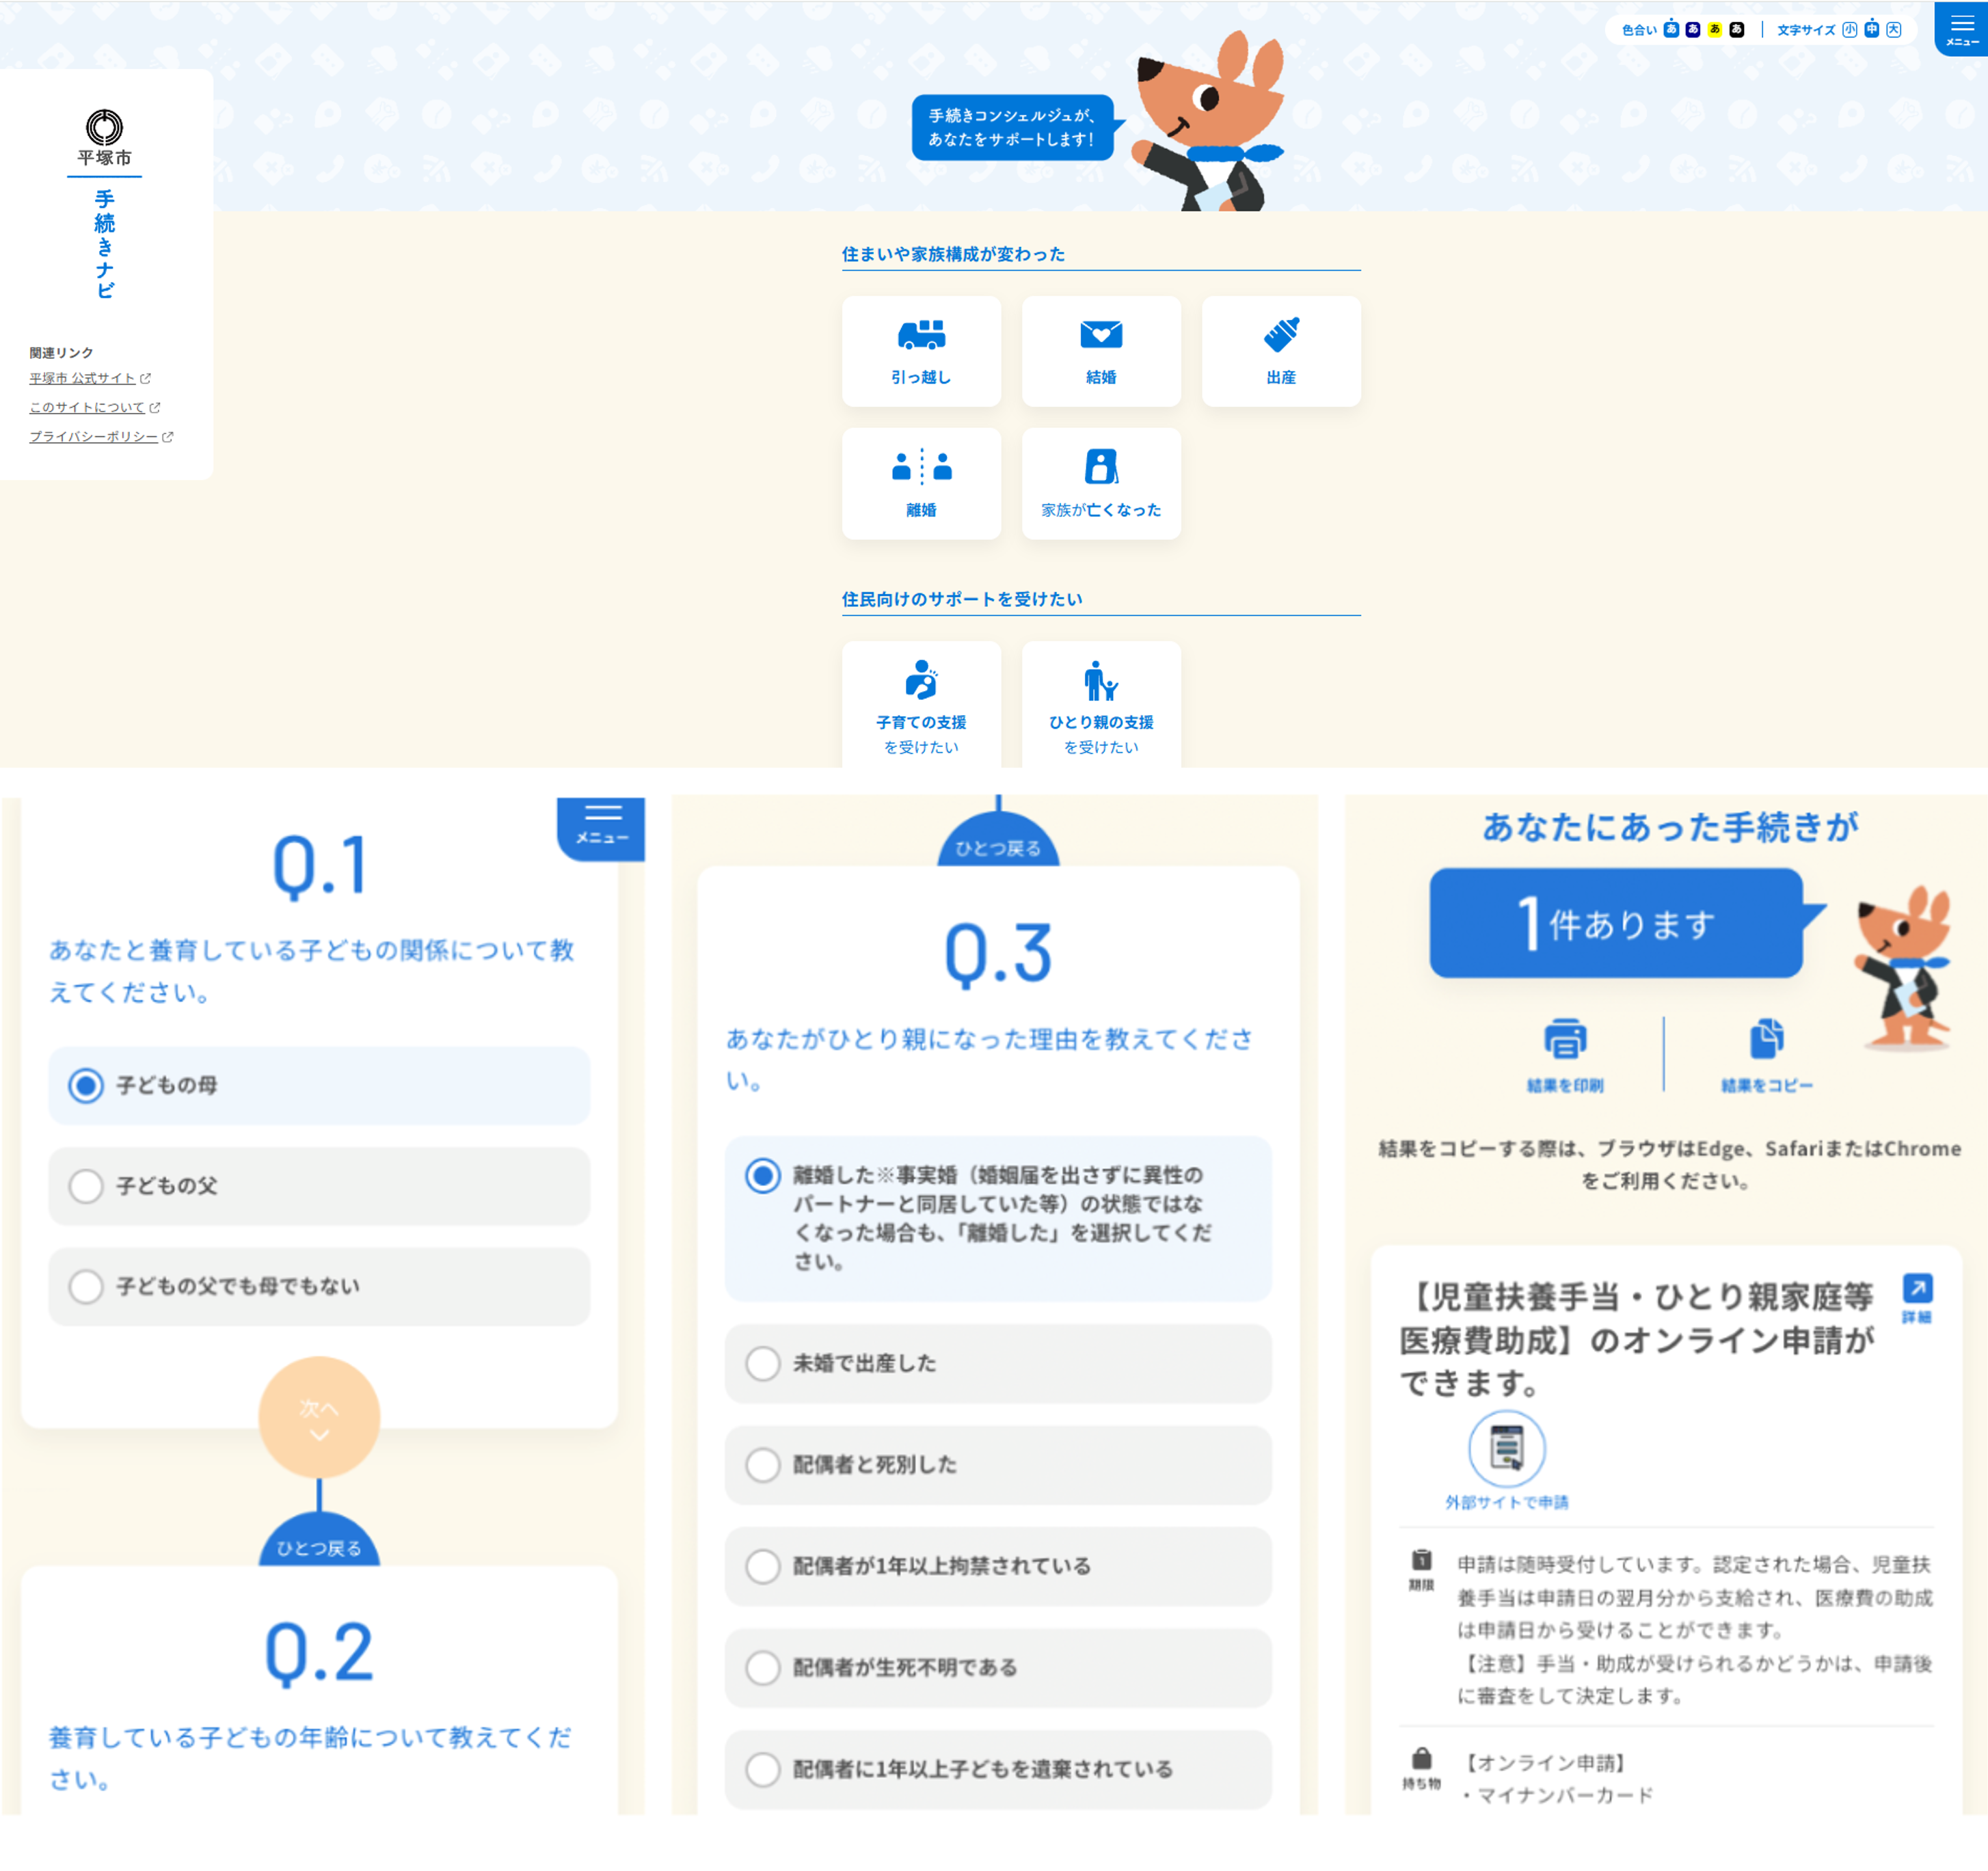The height and width of the screenshot is (1871, 1988).
Task: Click the 結果をコピー copy icon
Action: (1766, 1039)
